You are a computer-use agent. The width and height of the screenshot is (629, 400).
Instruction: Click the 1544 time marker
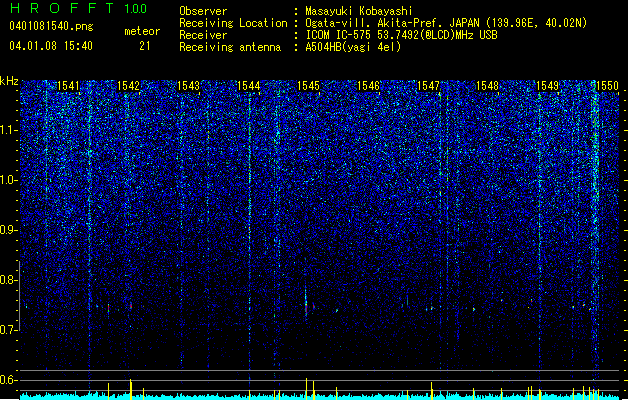(248, 86)
